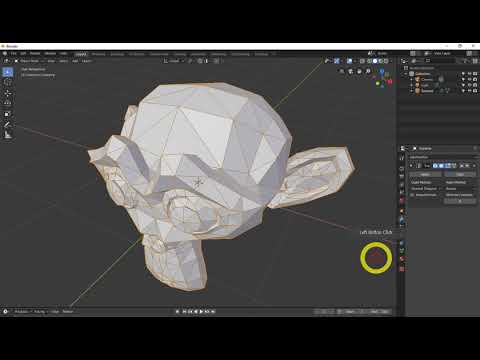Viewport: 480px width, 360px height.
Task: Click the red X axis on navigation gizmo
Action: (x=389, y=82)
